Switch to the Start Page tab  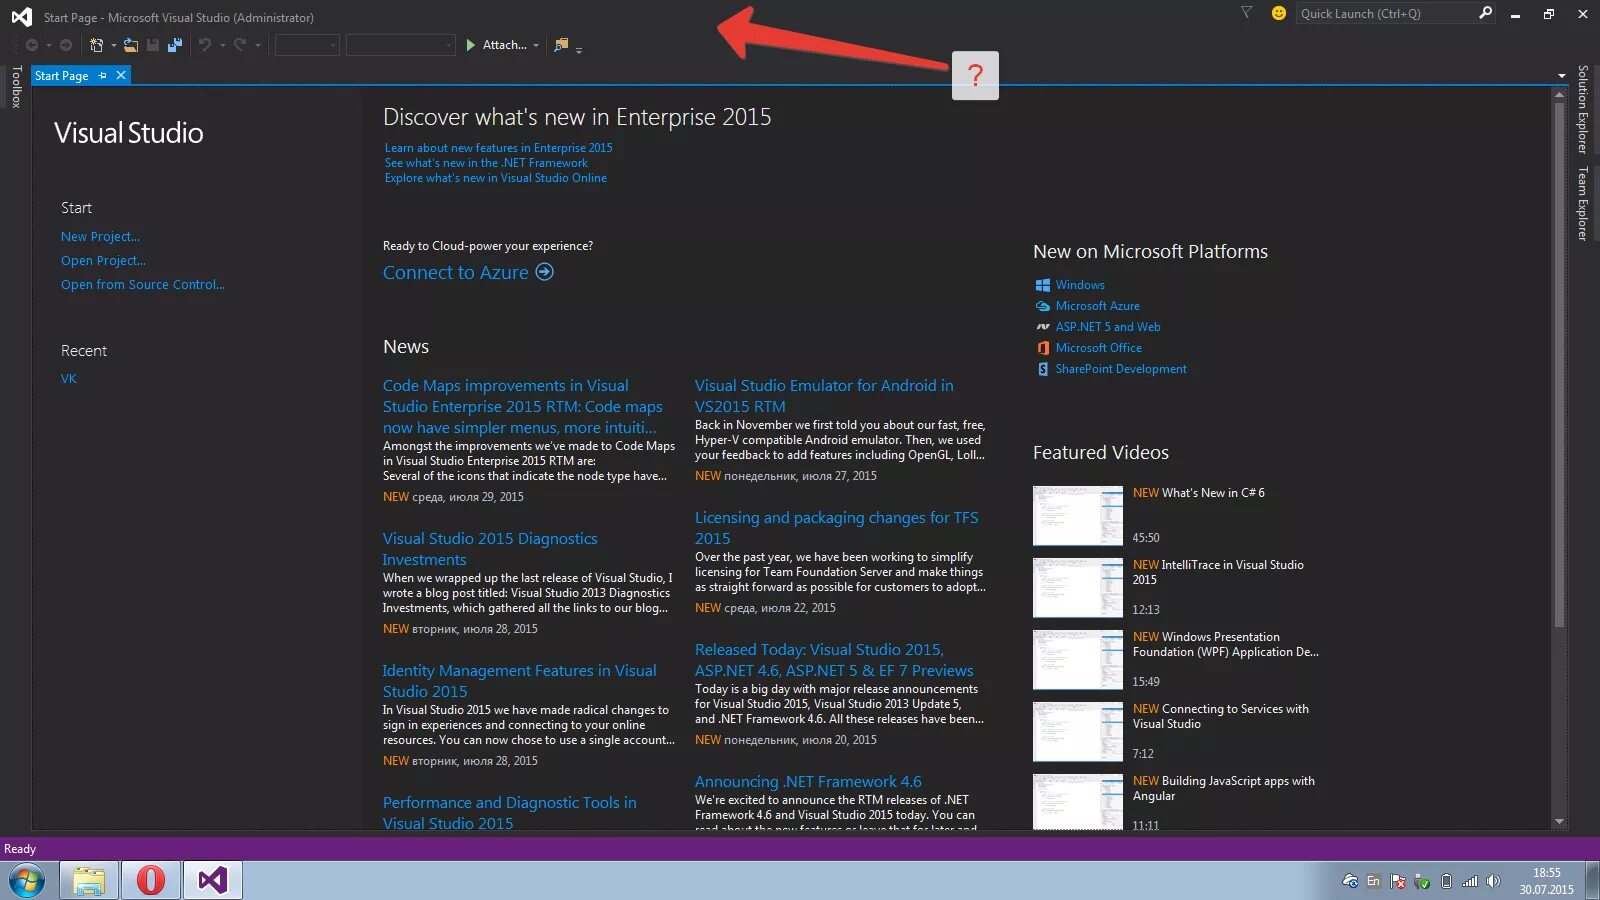[61, 75]
